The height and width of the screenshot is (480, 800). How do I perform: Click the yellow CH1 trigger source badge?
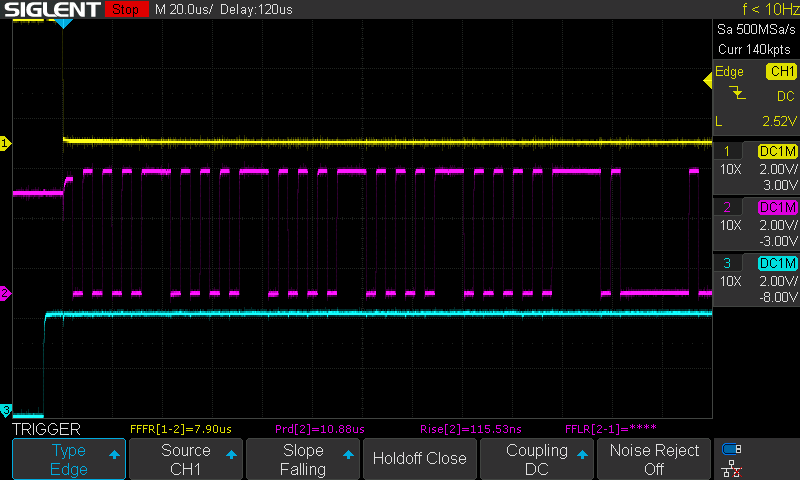pos(781,71)
